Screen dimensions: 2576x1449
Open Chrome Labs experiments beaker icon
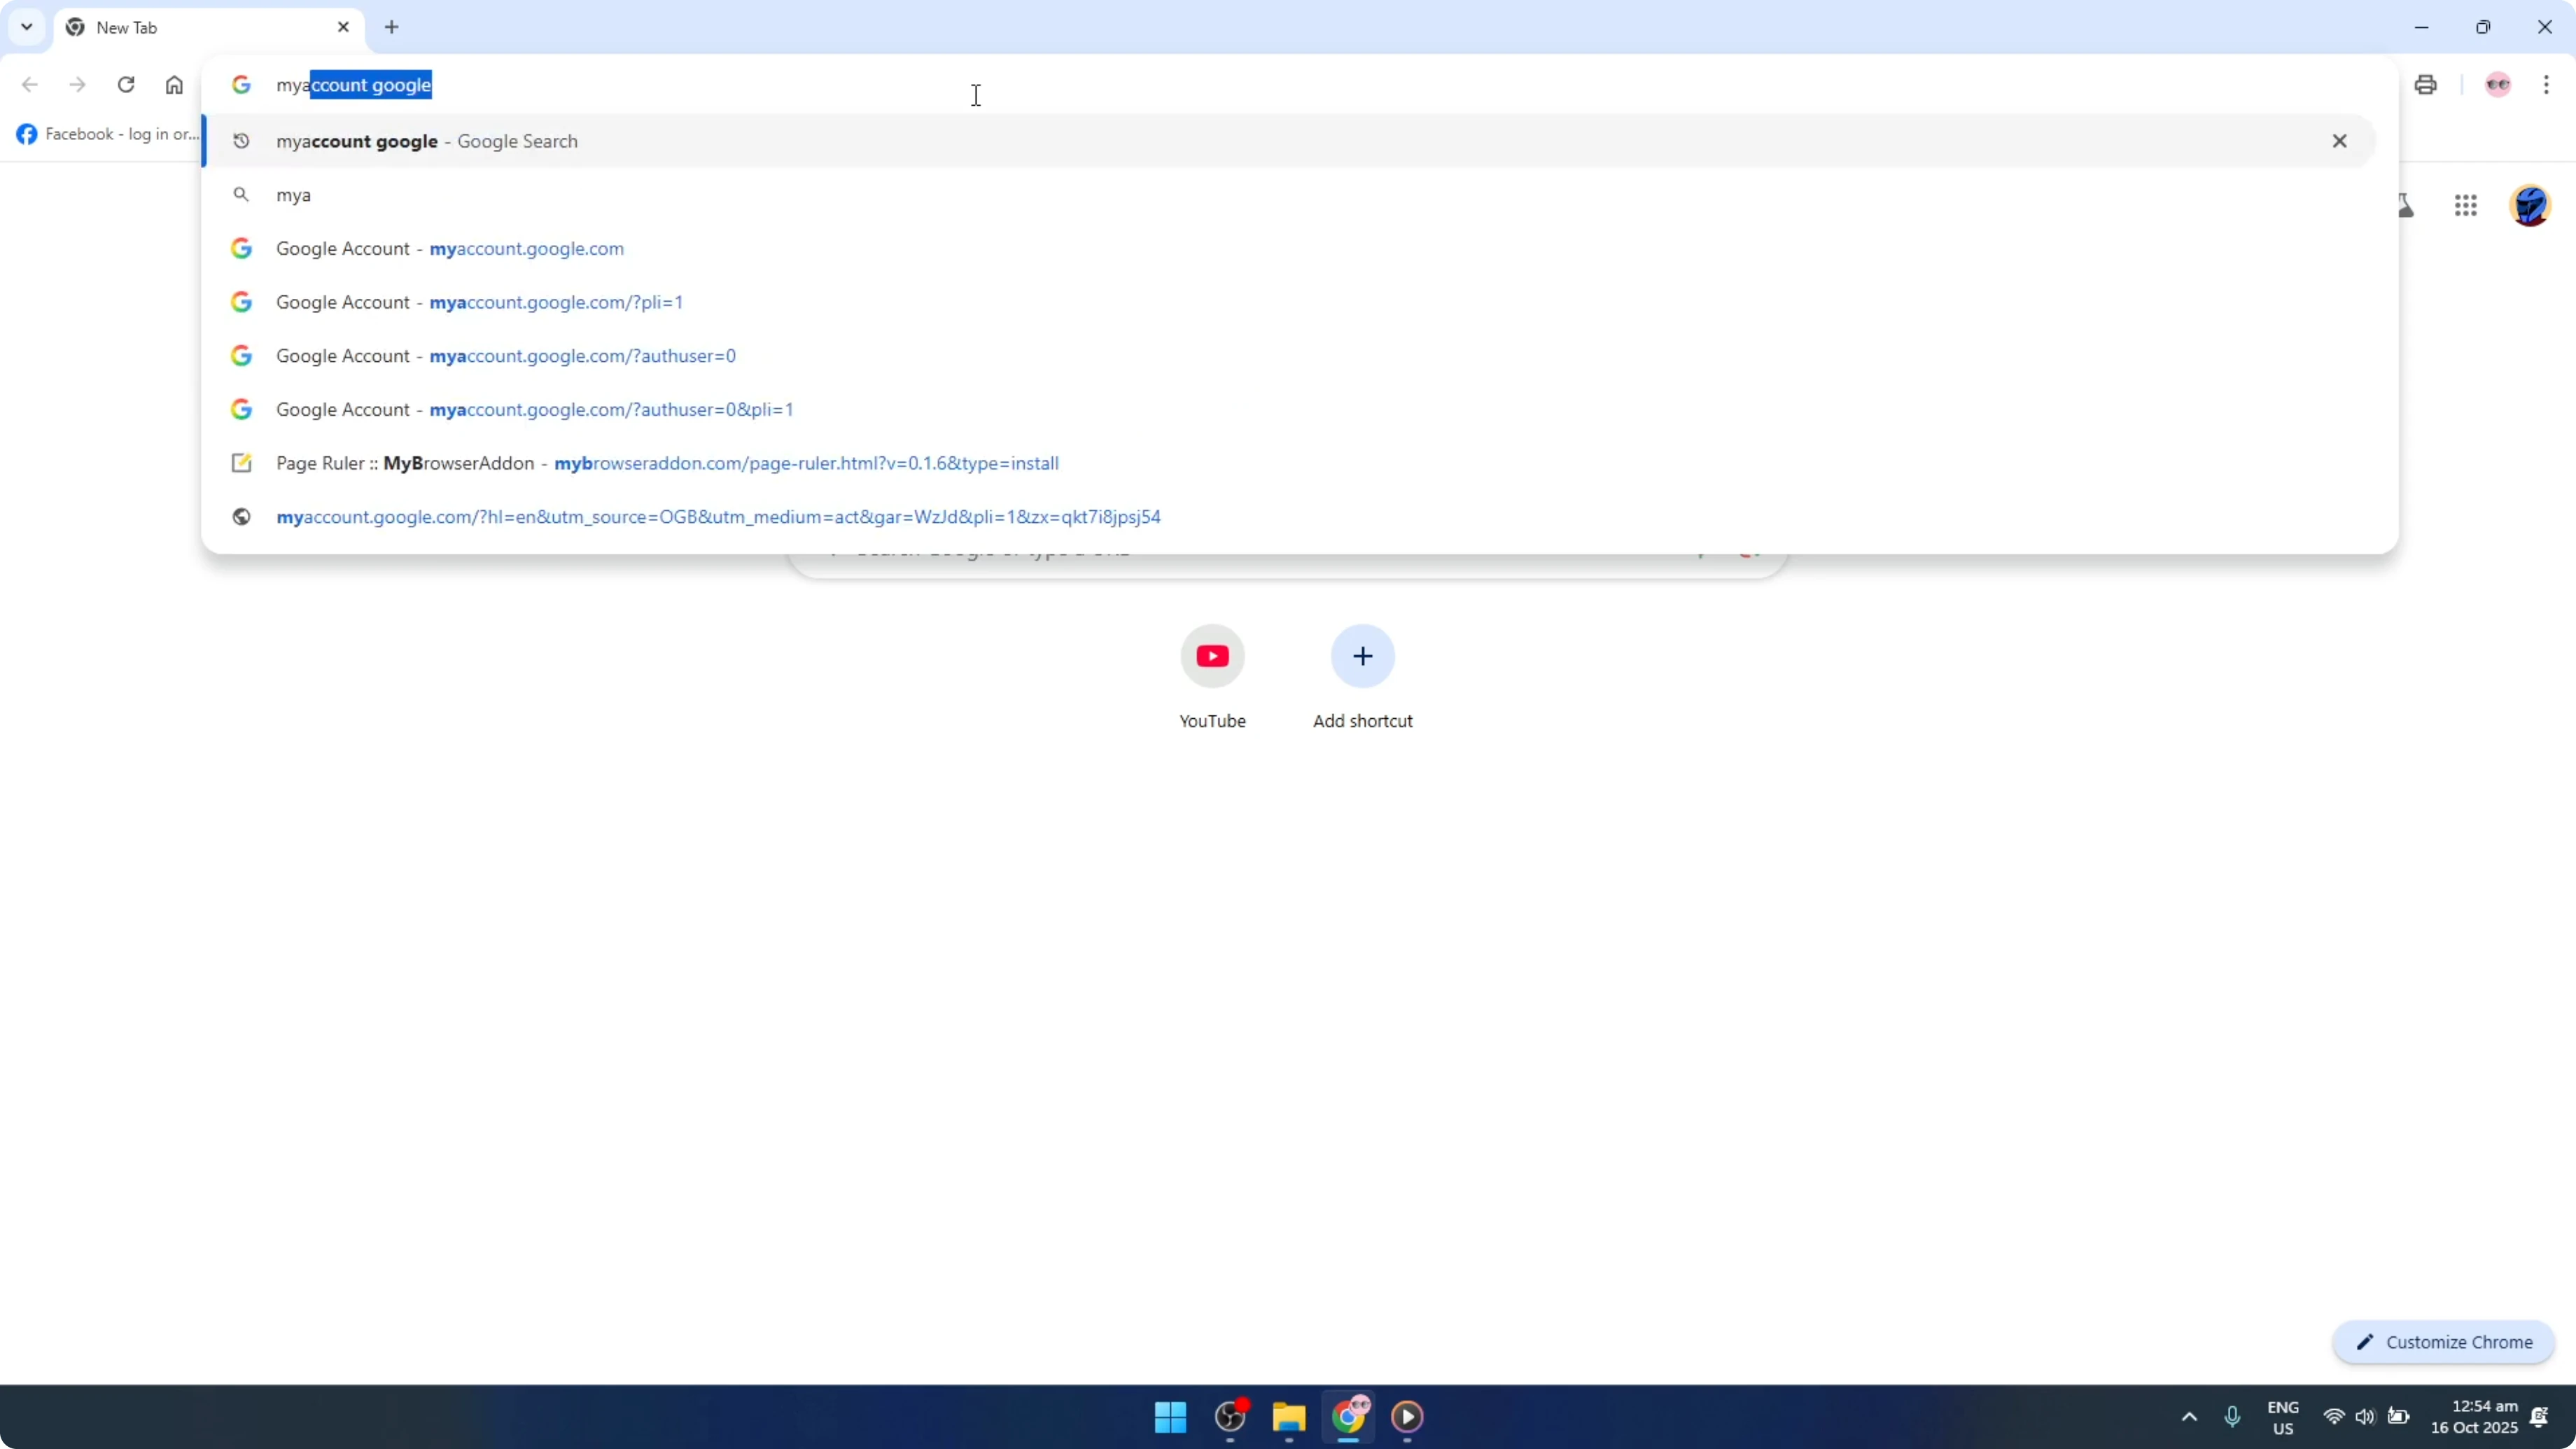[x=2405, y=205]
